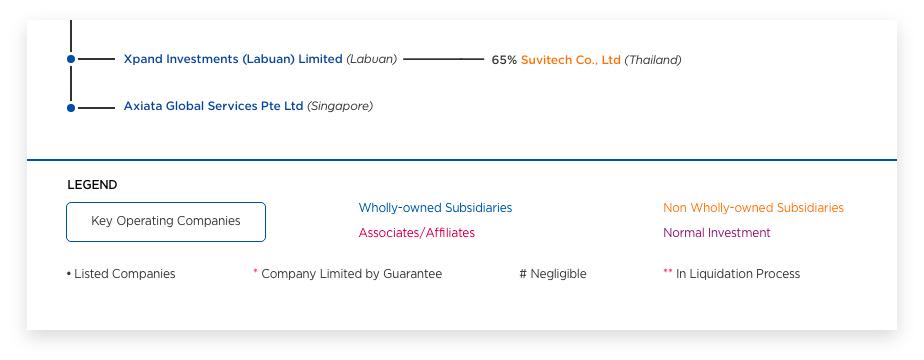This screenshot has width=924, height=360.
Task: Click the (Thailand) country label
Action: click(x=652, y=60)
